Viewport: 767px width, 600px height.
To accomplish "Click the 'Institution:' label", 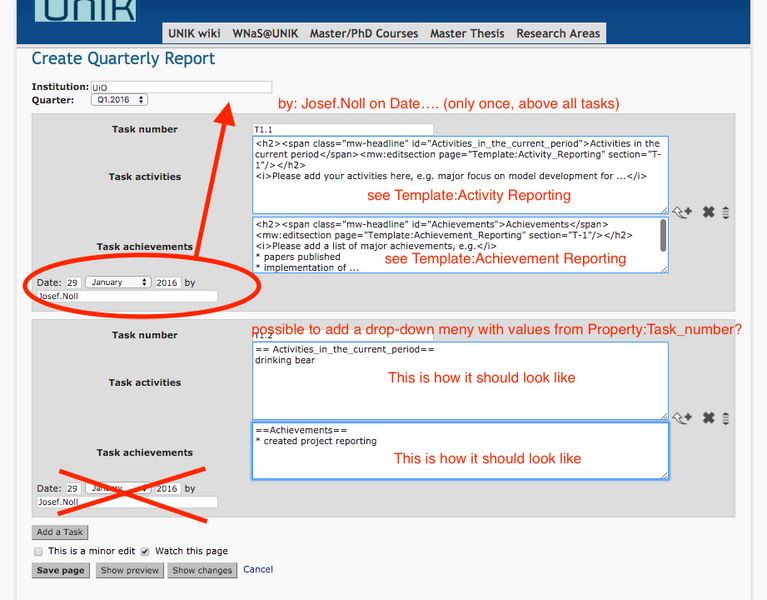I will coord(60,87).
